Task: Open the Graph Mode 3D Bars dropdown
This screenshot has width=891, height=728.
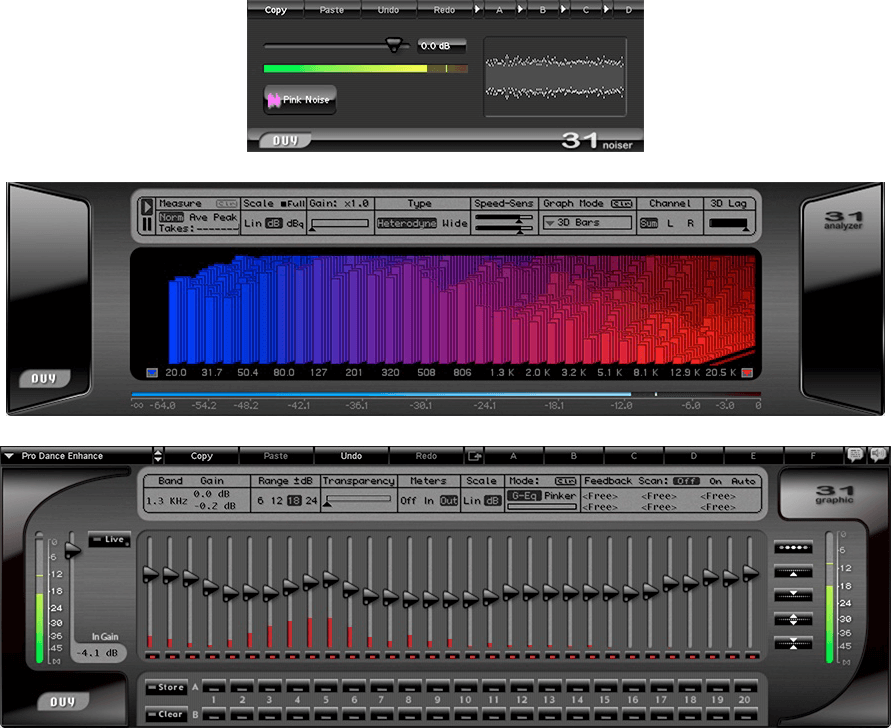Action: point(587,223)
